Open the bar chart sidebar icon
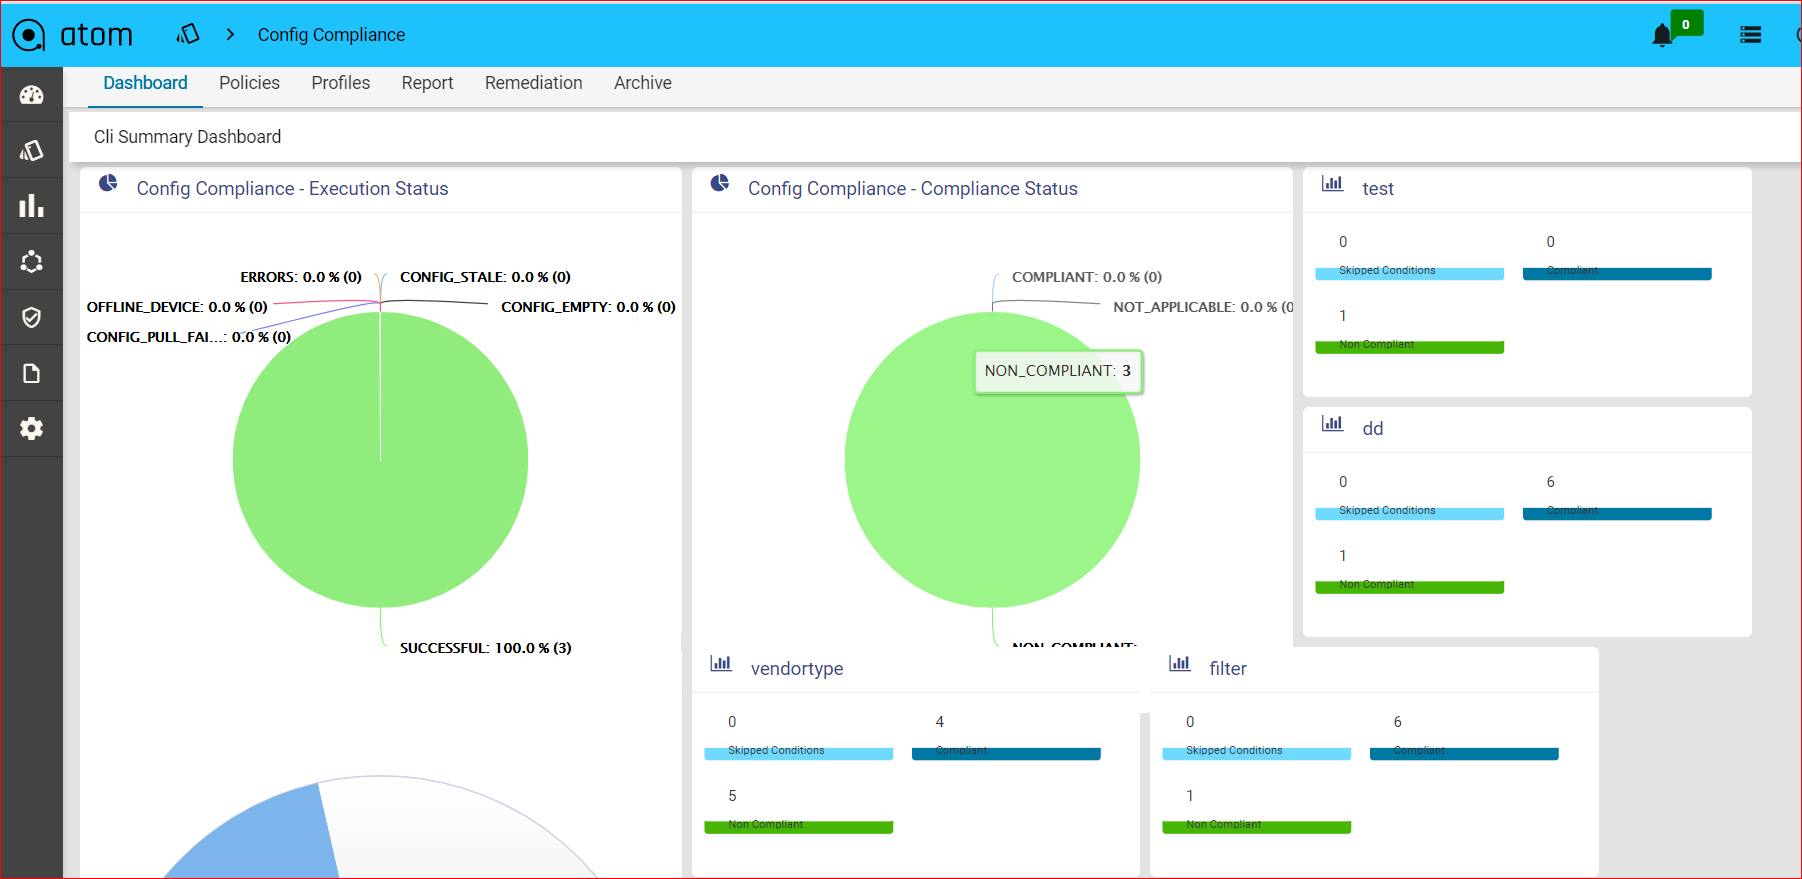The width and height of the screenshot is (1802, 879). tap(32, 206)
